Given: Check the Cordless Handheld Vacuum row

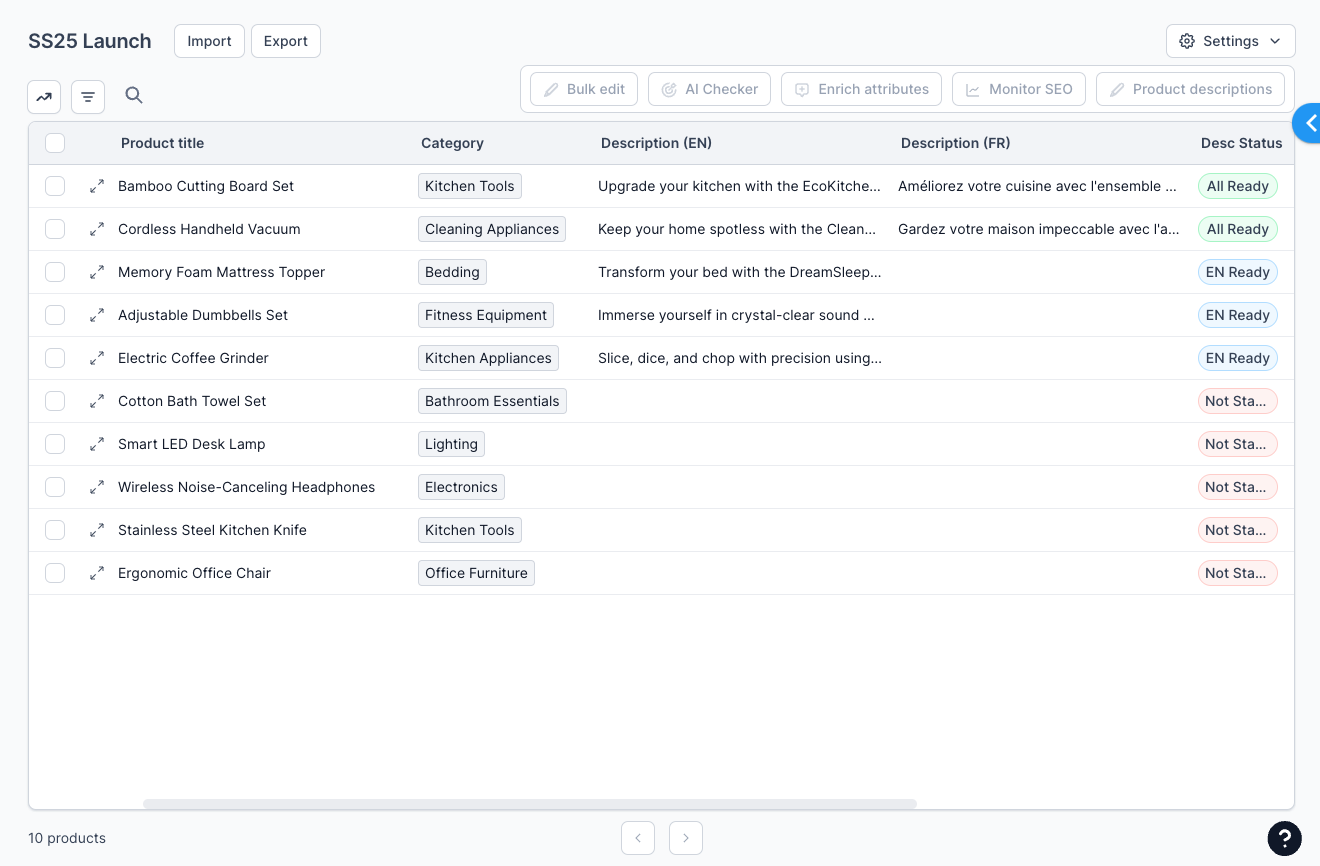Looking at the screenshot, I should pyautogui.click(x=55, y=229).
